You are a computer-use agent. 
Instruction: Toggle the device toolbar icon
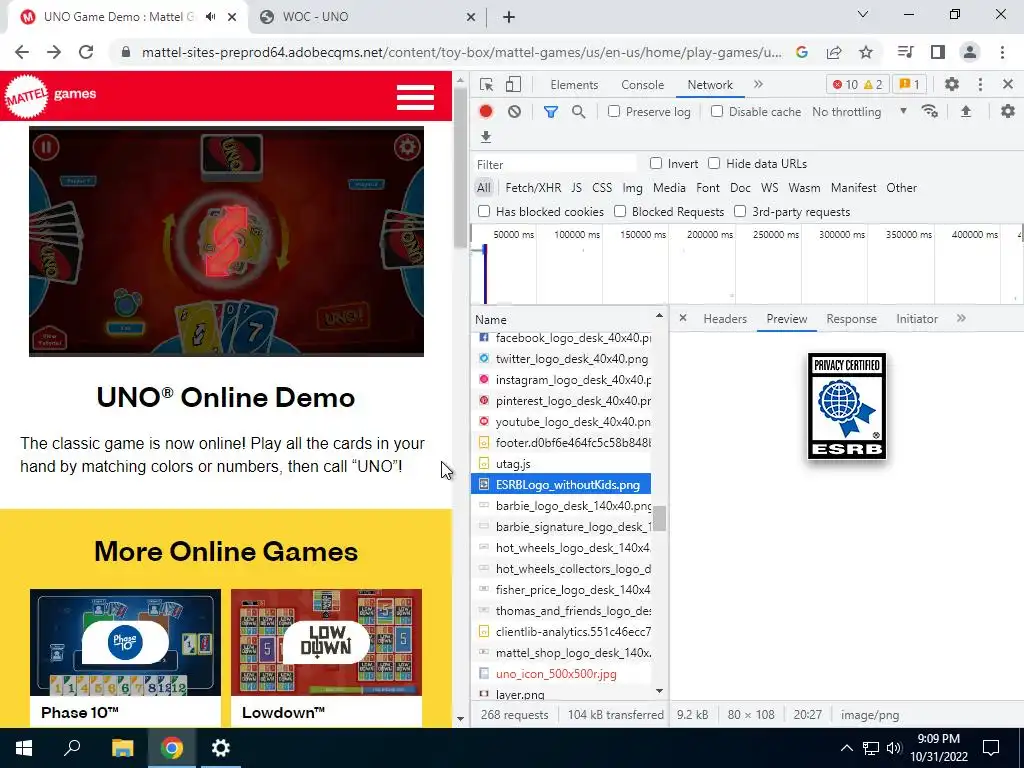click(513, 85)
